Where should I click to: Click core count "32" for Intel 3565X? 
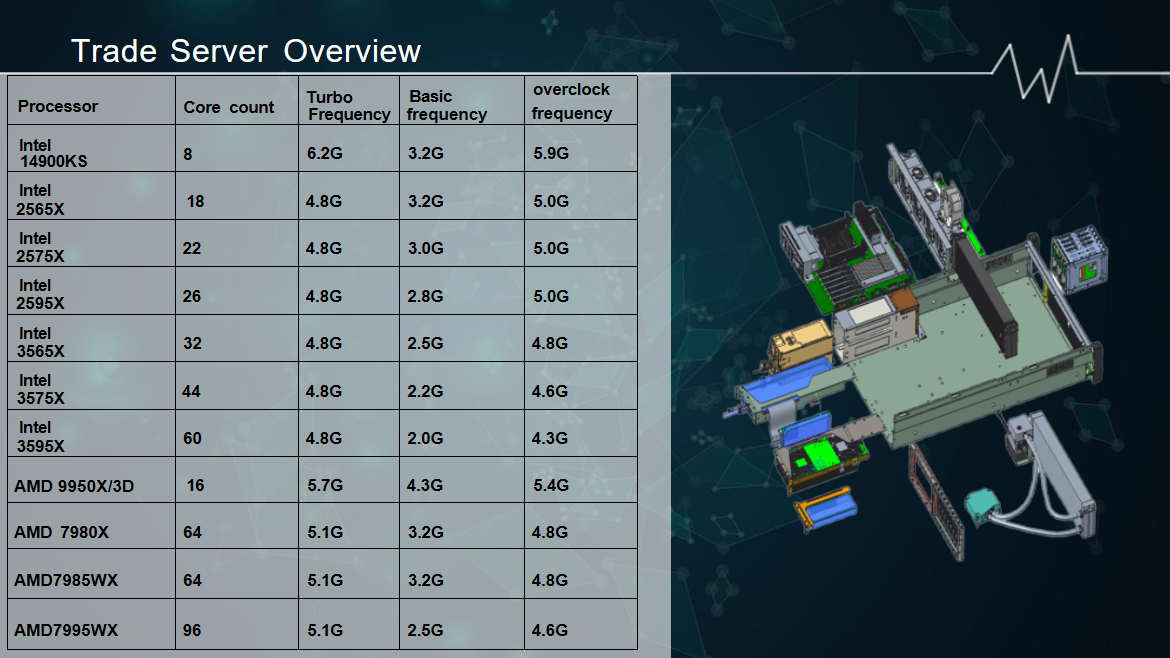193,342
